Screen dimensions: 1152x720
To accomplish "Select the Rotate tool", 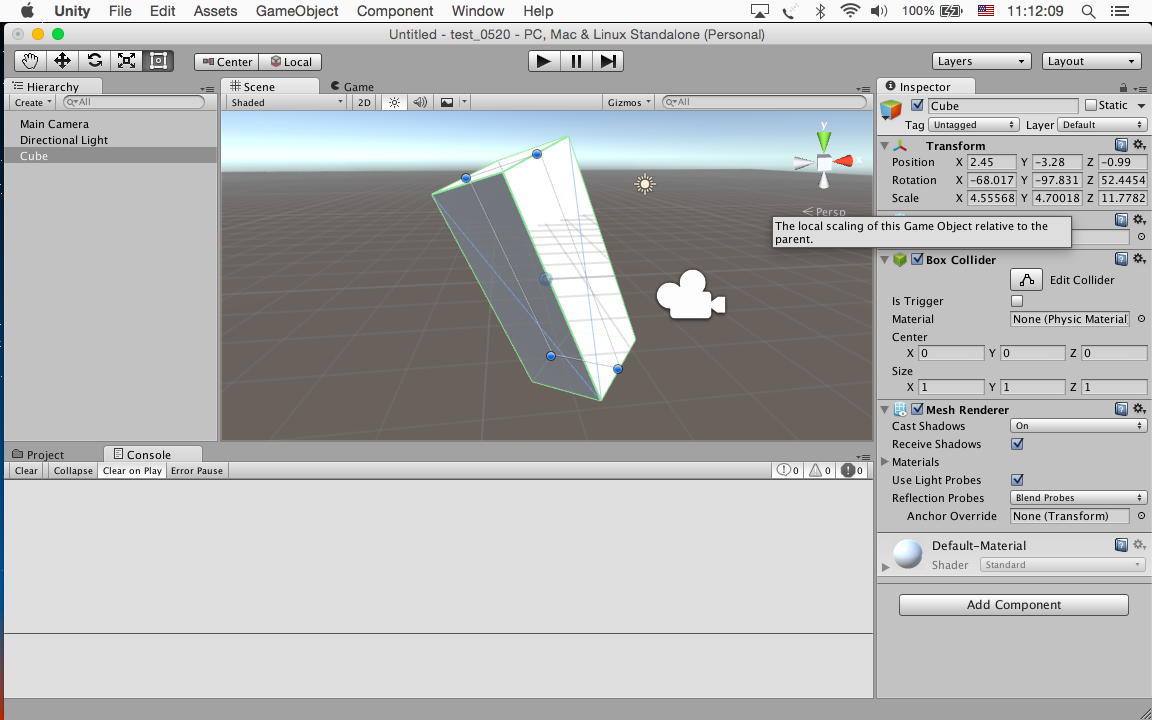I will (94, 61).
